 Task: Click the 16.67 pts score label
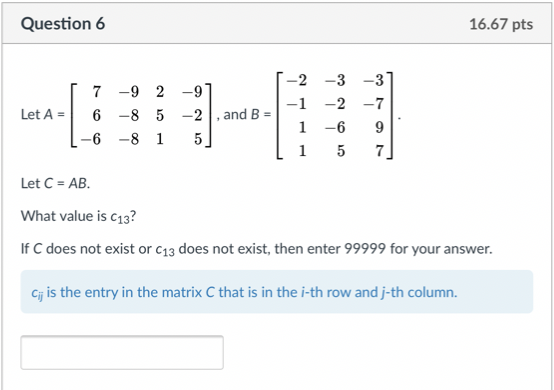501,24
